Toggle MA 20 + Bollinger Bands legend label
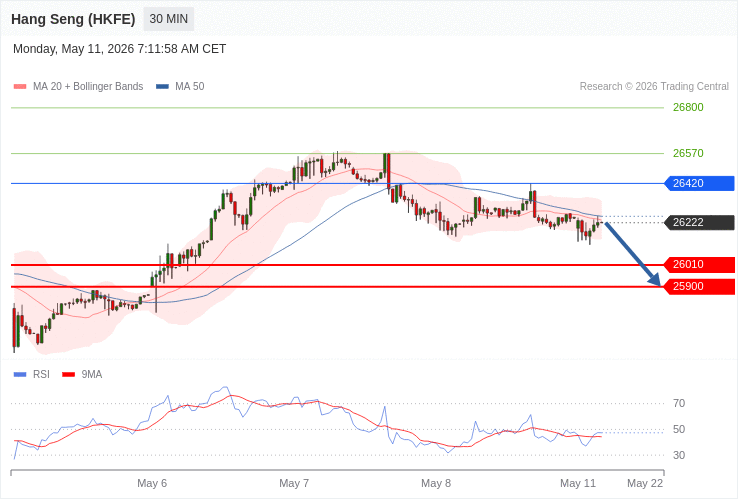The image size is (738, 500). pyautogui.click(x=88, y=87)
